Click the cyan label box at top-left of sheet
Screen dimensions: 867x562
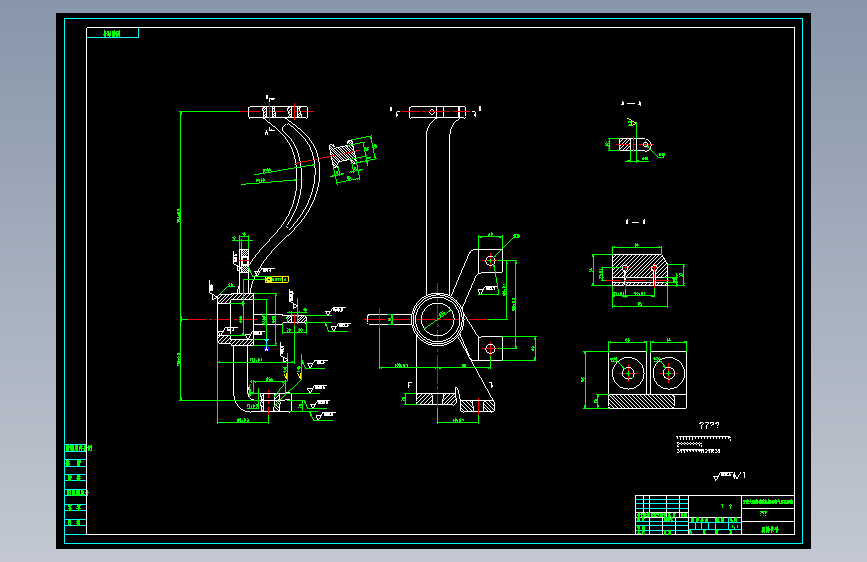click(112, 33)
